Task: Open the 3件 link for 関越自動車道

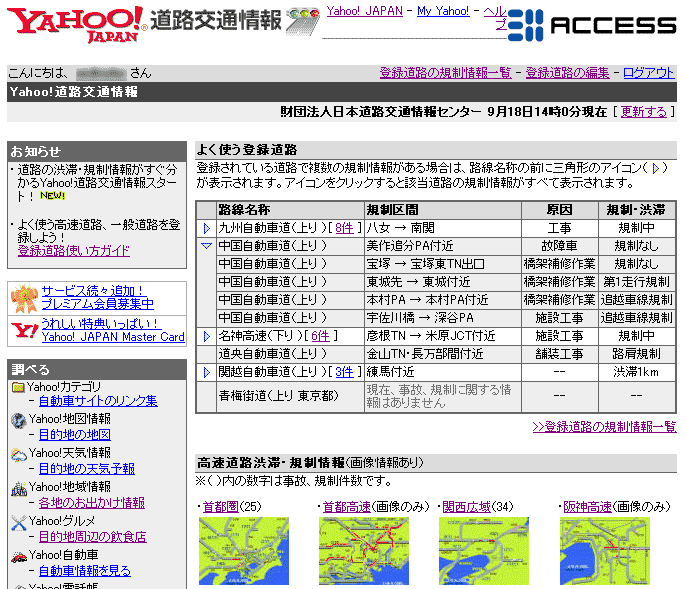Action: (344, 372)
